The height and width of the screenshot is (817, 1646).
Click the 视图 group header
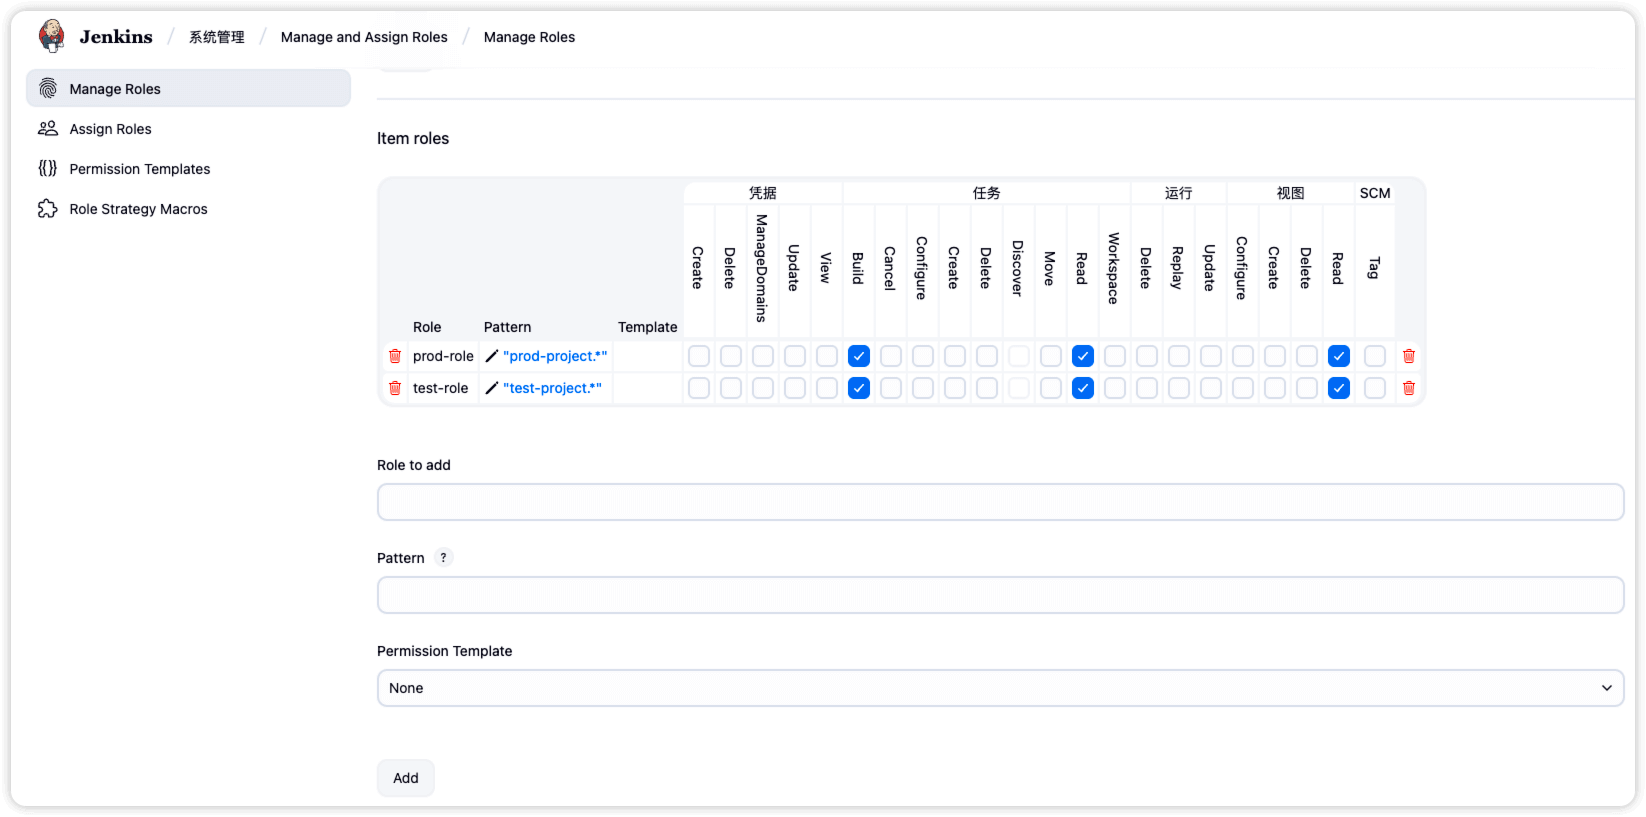coord(1291,193)
